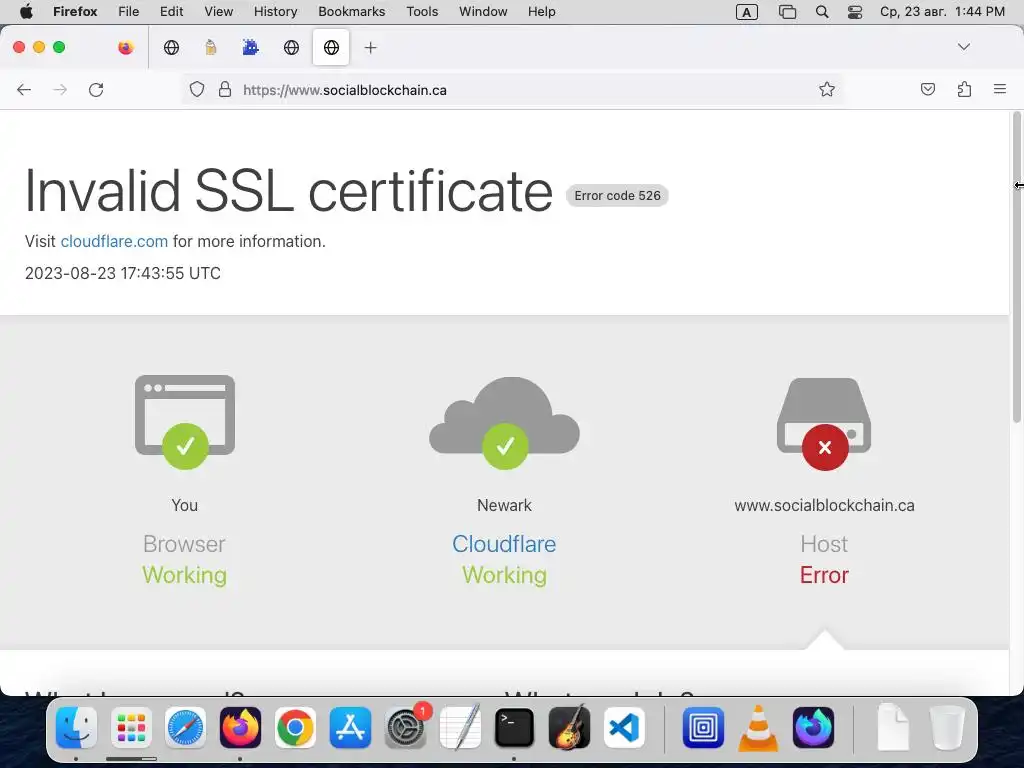Switch to the blue puzzle-piece tab
Screen dimensions: 1024x768
tap(250, 47)
